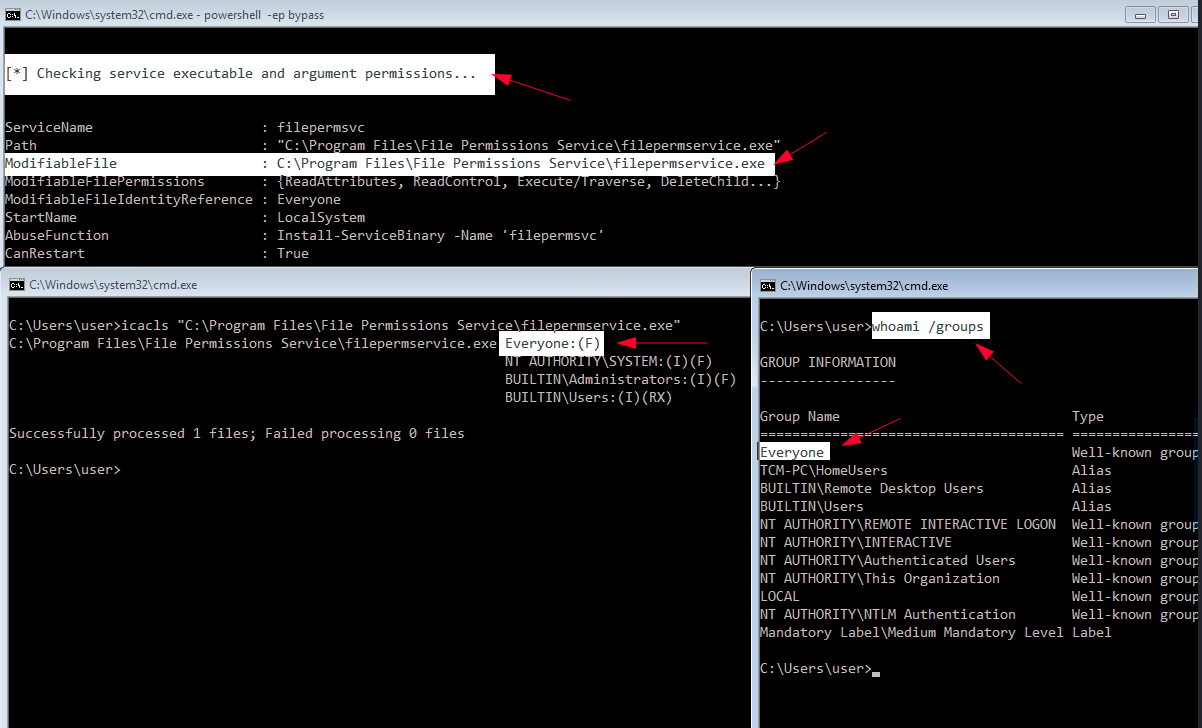Viewport: 1202px width, 728px height.
Task: Click the cmd.exe icon on the PowerShell title bar
Action: click(10, 14)
